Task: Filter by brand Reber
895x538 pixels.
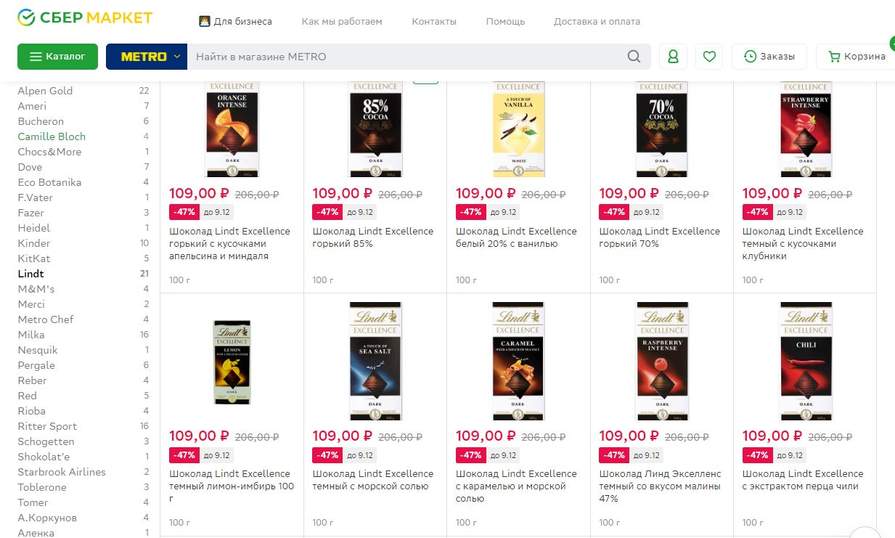Action: [x=32, y=381]
